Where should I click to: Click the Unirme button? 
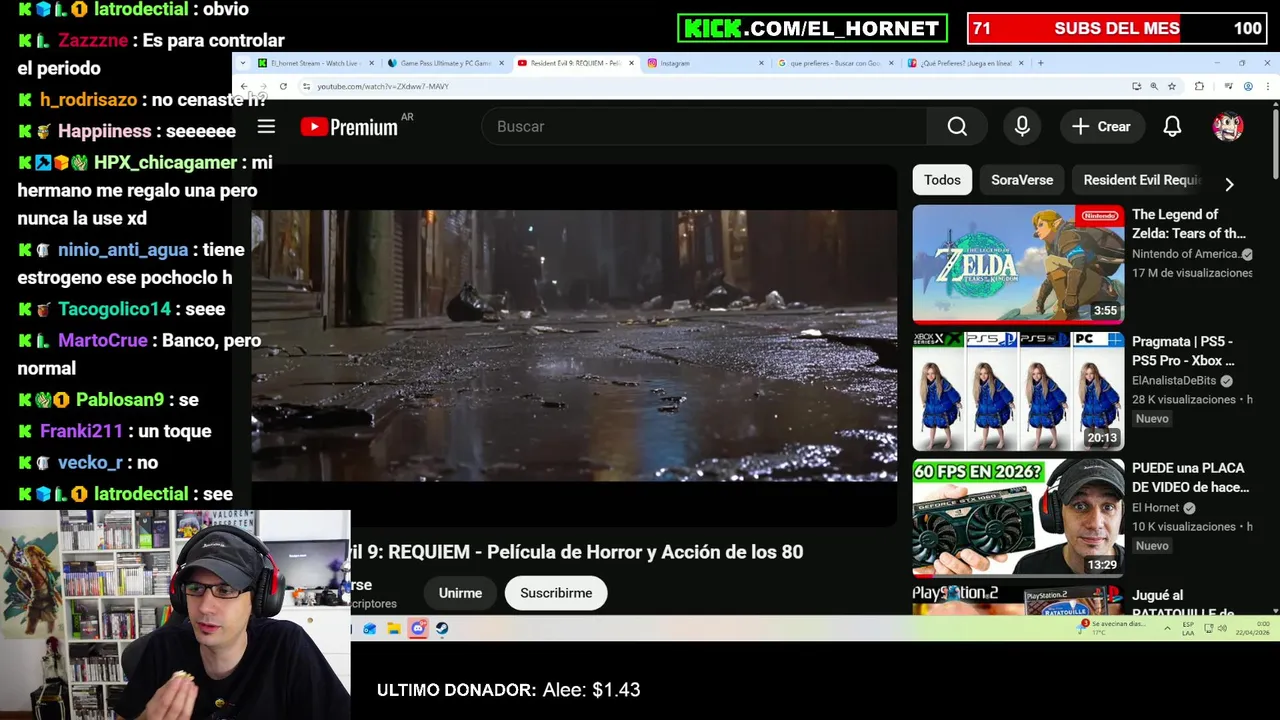[x=460, y=593]
